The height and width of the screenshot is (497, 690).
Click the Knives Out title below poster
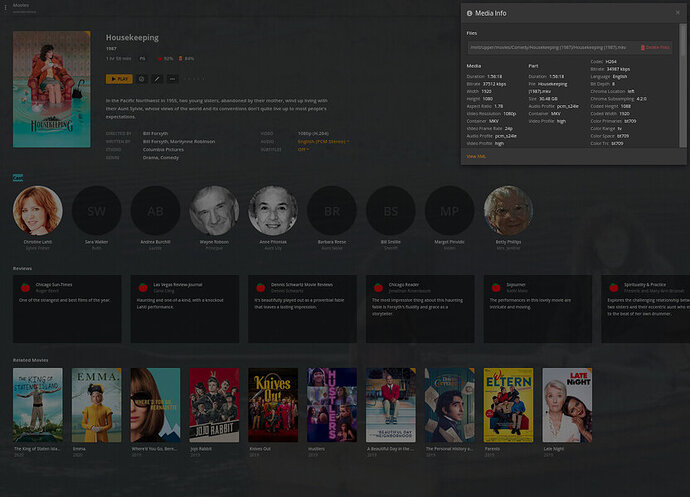click(260, 449)
